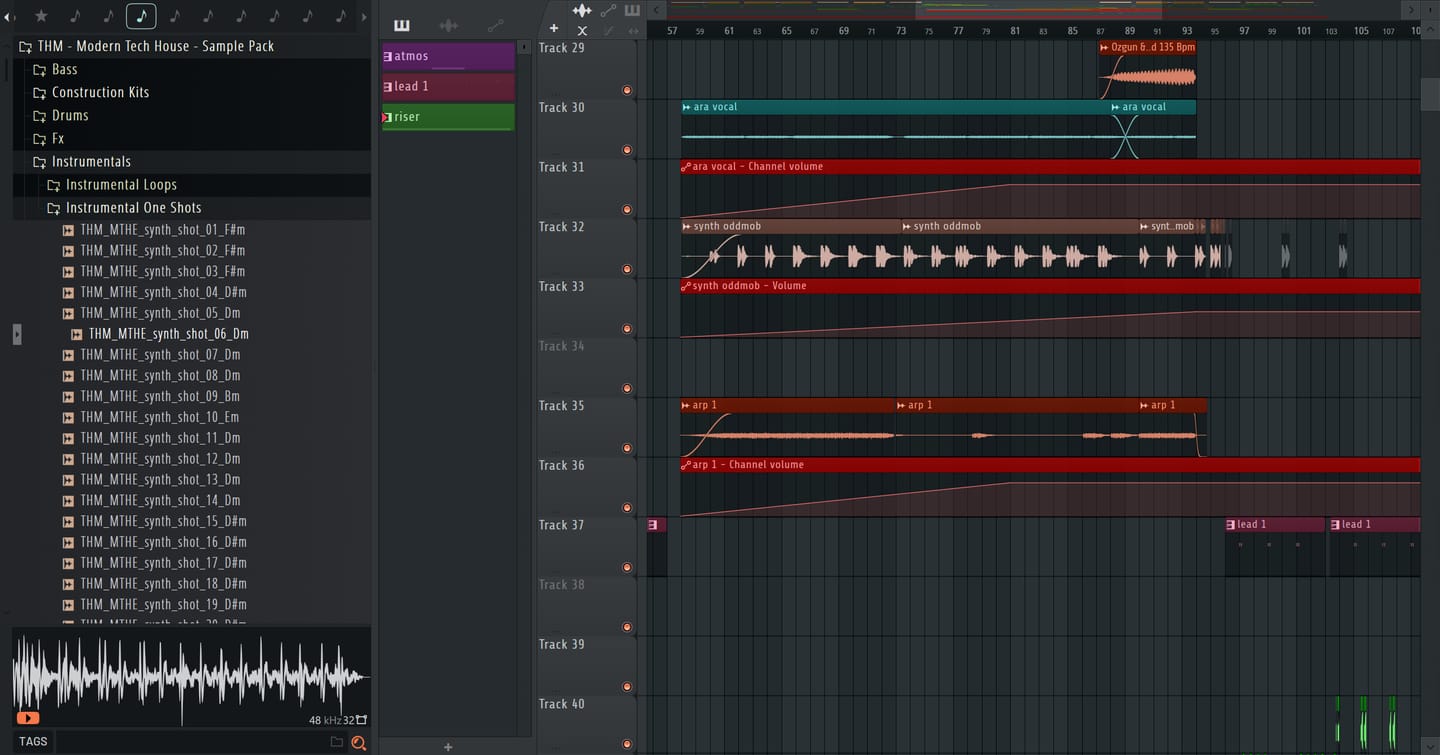Play the sample preview with orange play button
This screenshot has width=1440, height=755.
28,718
